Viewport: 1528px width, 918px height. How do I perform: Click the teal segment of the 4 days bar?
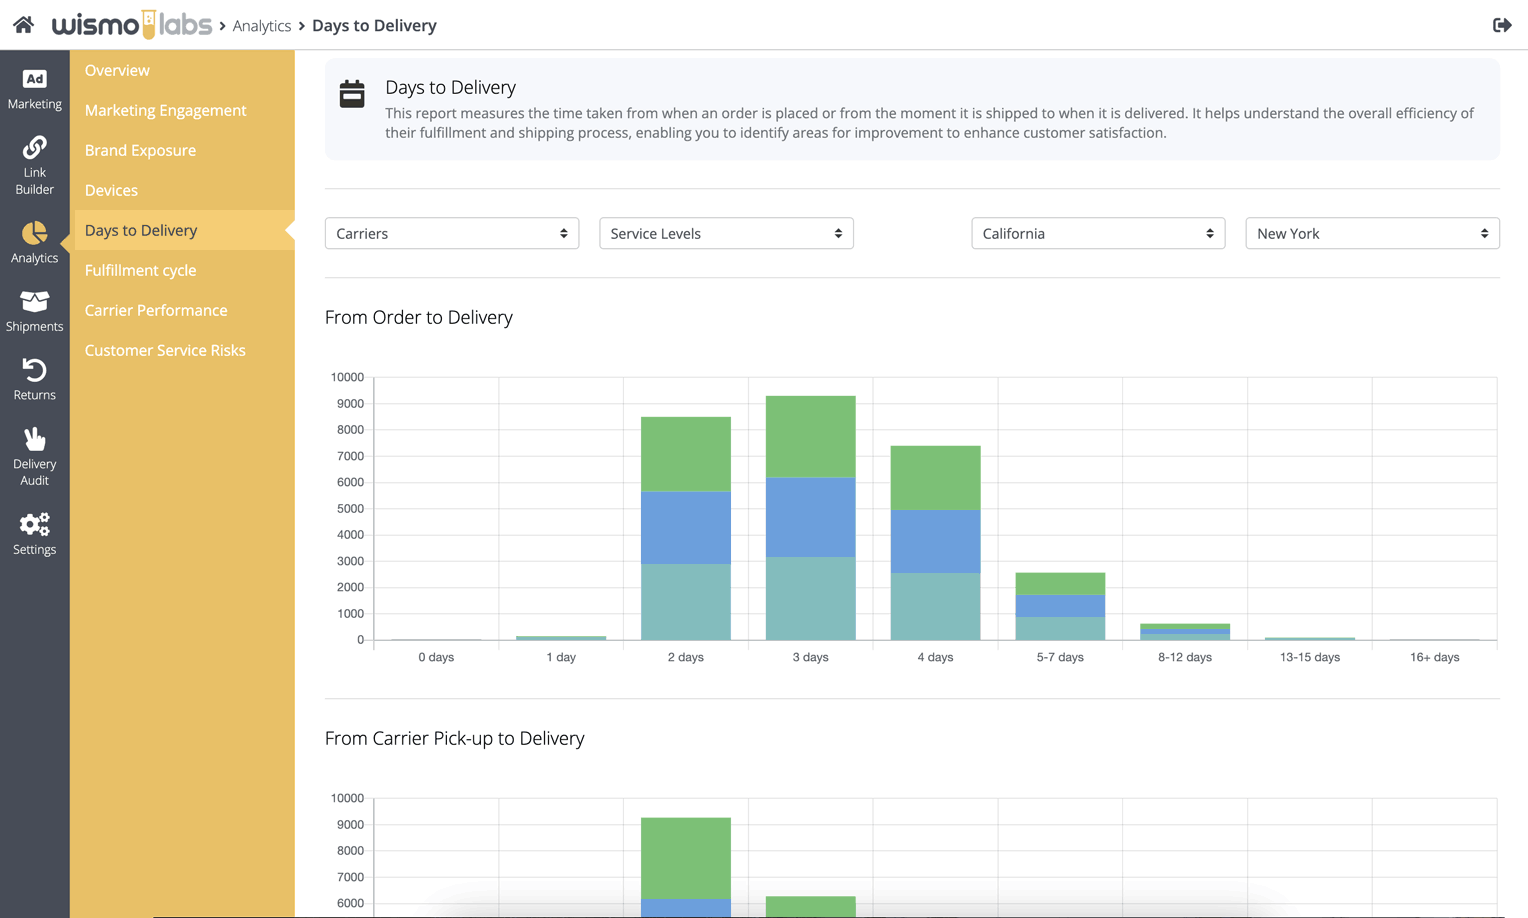point(935,606)
